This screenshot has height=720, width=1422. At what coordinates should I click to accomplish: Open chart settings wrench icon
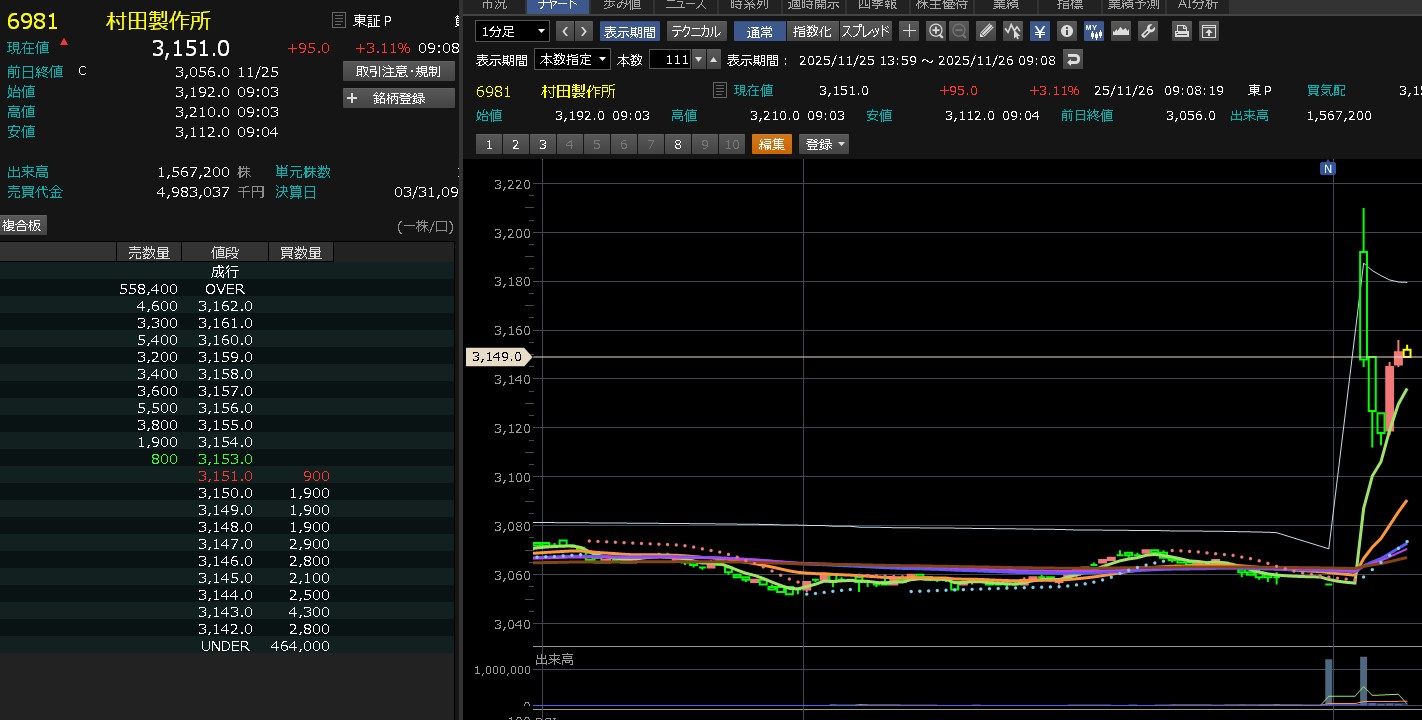[x=1148, y=31]
